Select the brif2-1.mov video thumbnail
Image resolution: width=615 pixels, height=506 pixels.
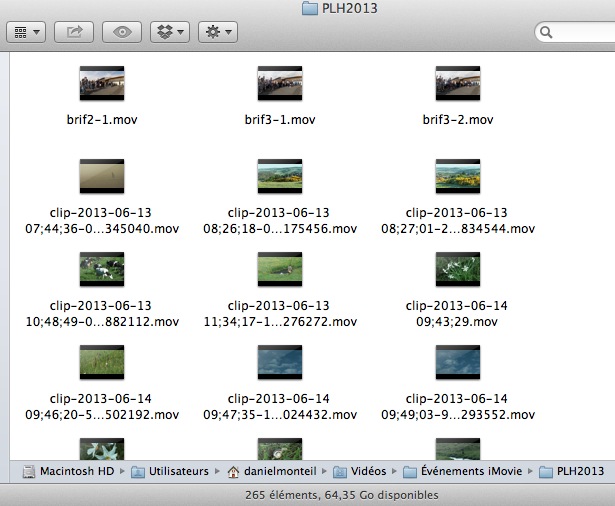tap(101, 83)
